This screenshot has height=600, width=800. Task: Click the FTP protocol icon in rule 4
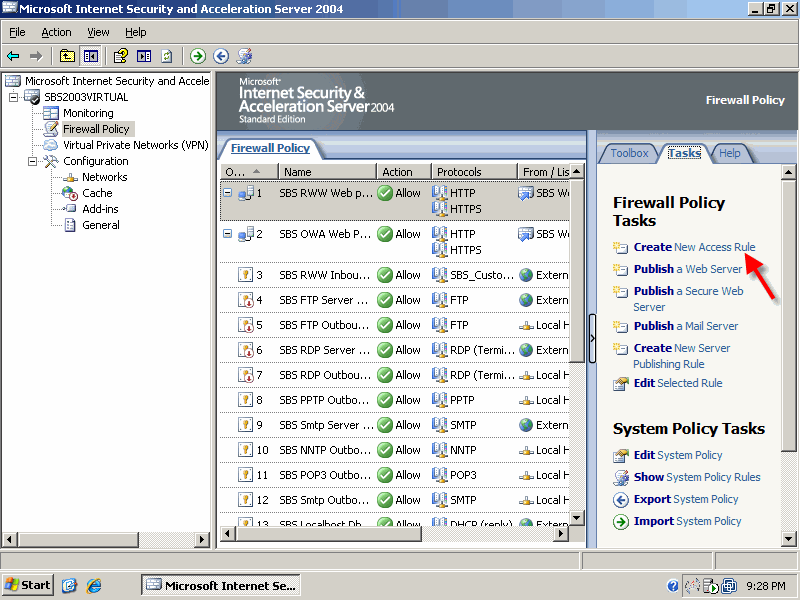pyautogui.click(x=439, y=299)
